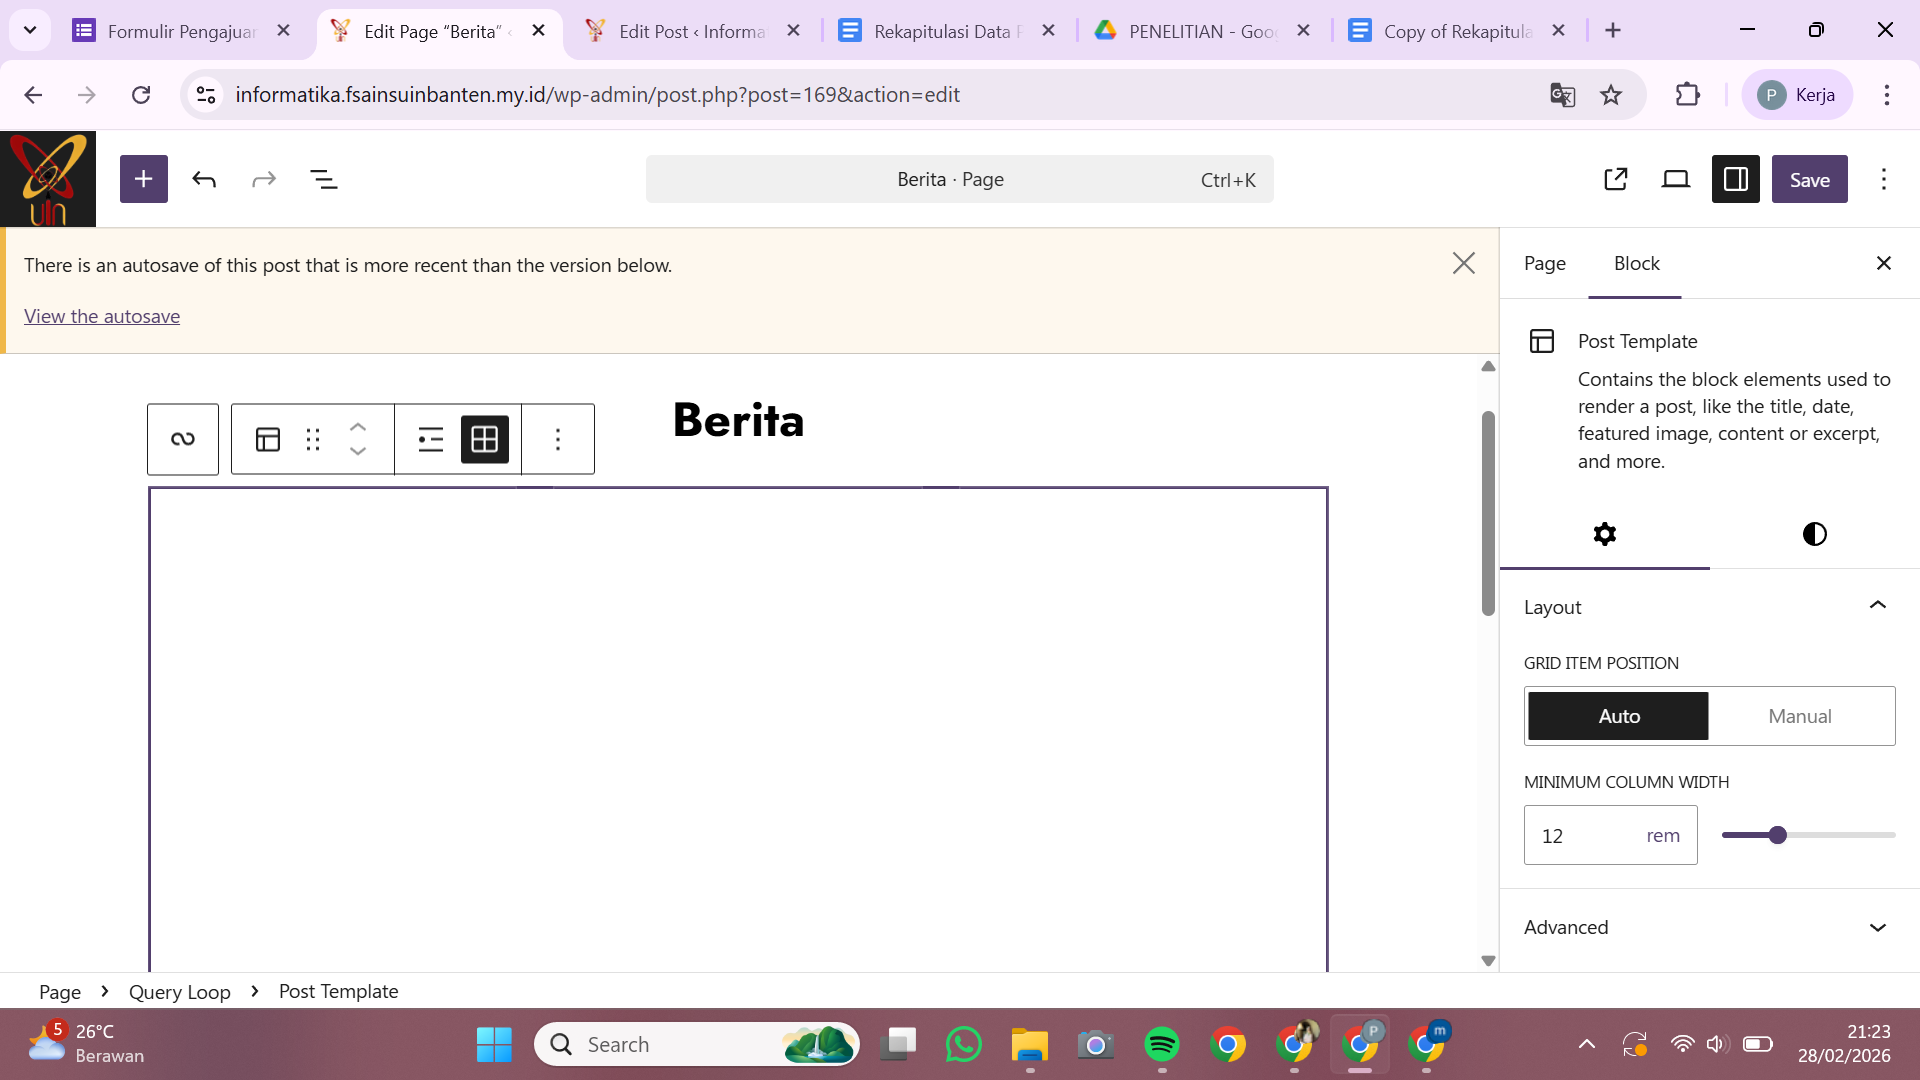Switch to list view layout
The width and height of the screenshot is (1920, 1080).
pyautogui.click(x=431, y=439)
